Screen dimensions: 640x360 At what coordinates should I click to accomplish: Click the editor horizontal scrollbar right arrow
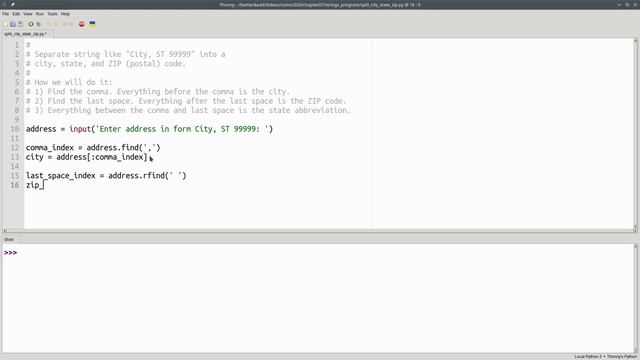[636, 231]
